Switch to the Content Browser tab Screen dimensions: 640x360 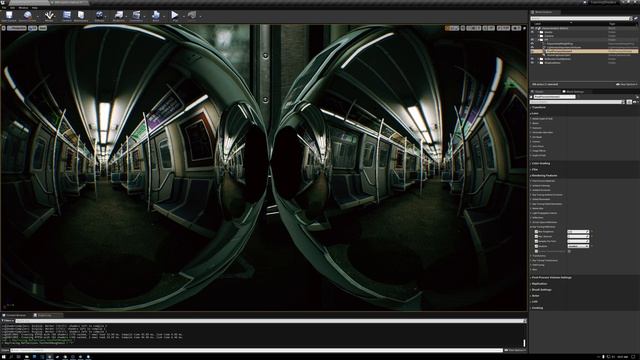16,315
